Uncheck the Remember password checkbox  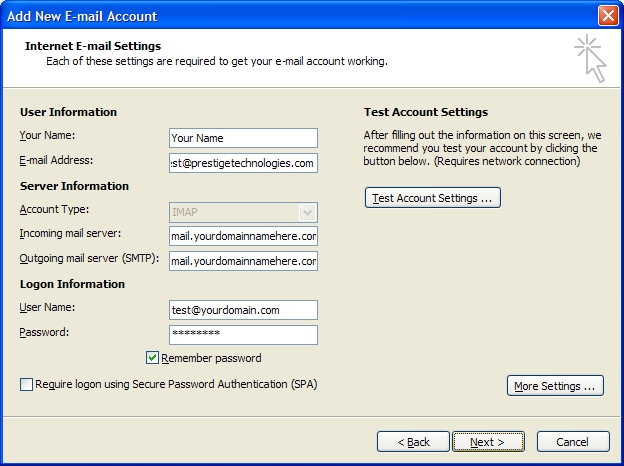coord(152,358)
